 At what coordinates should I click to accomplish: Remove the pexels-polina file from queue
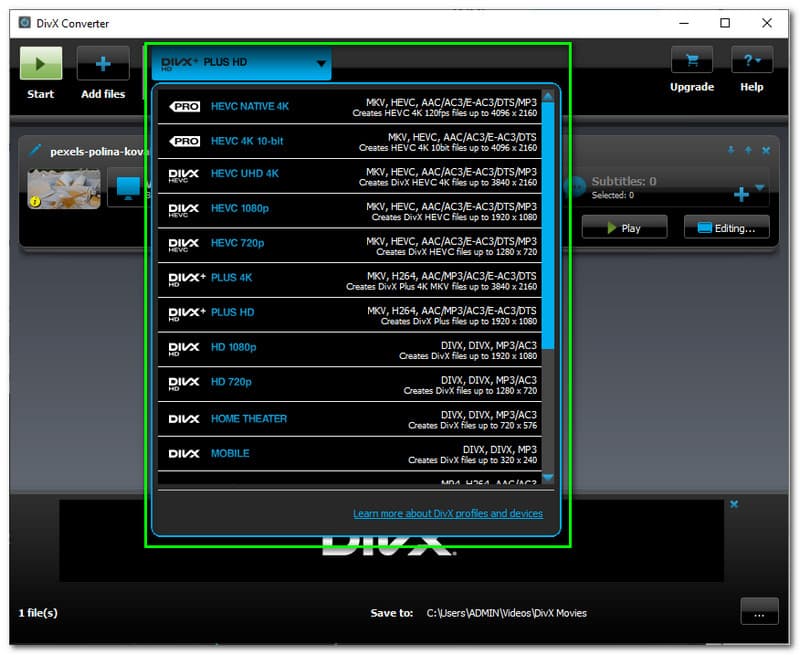point(766,150)
